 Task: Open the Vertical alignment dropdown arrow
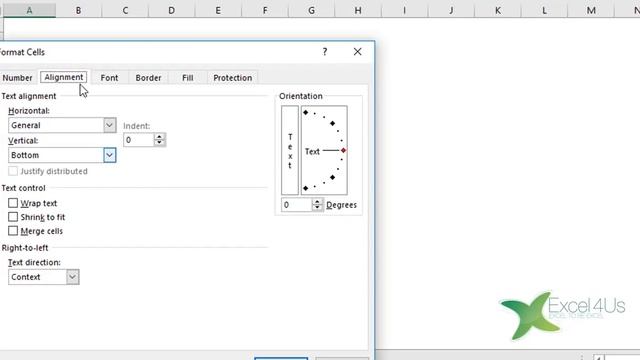[109, 155]
